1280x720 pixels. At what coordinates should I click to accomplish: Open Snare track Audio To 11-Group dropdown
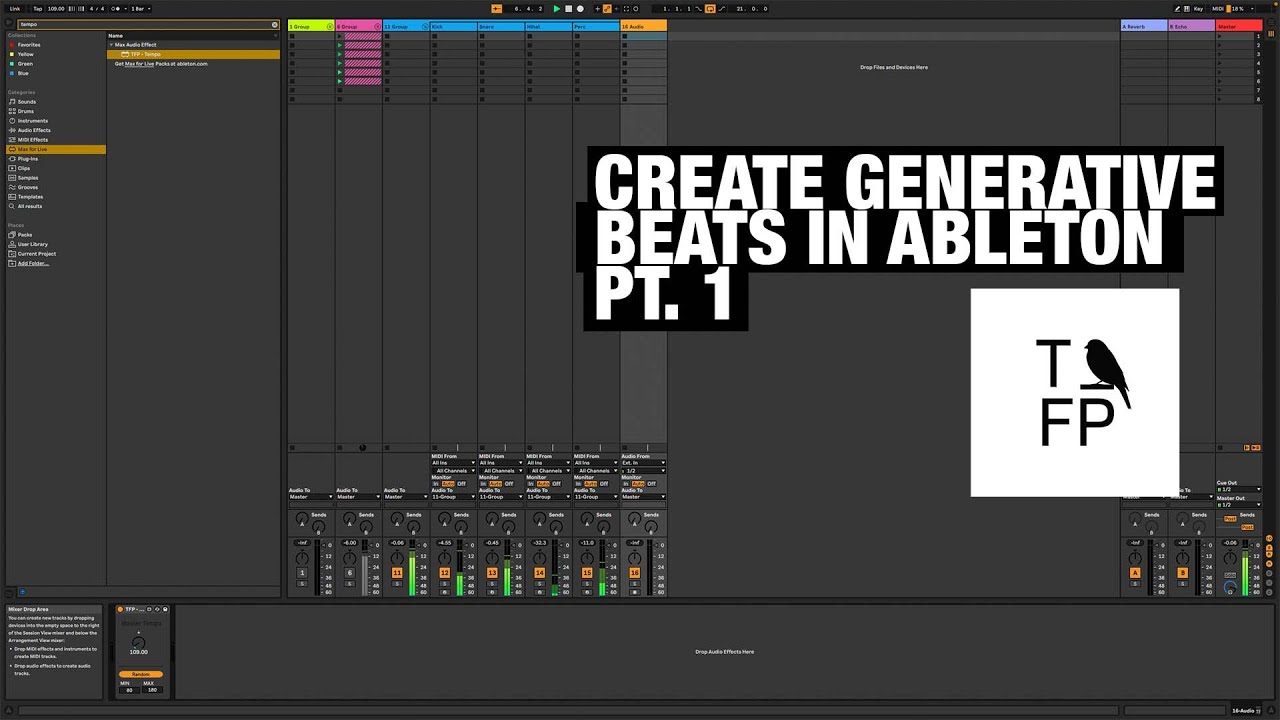coord(501,497)
